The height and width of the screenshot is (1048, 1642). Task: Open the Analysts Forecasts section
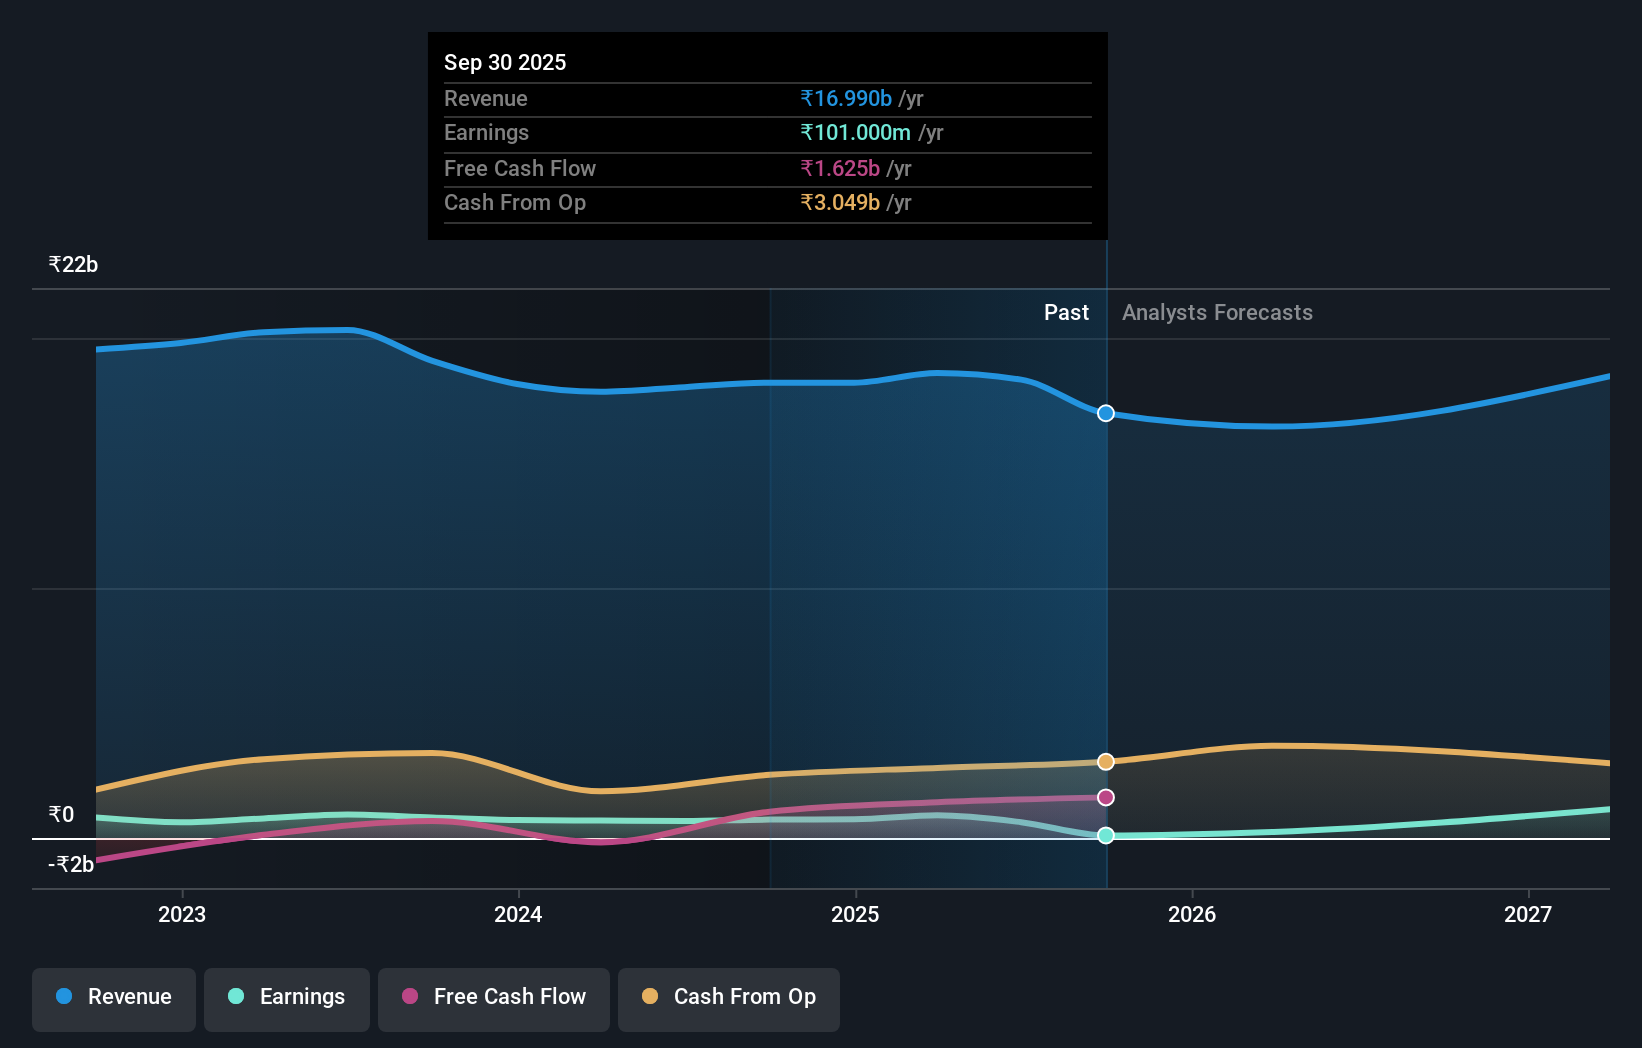(1216, 312)
